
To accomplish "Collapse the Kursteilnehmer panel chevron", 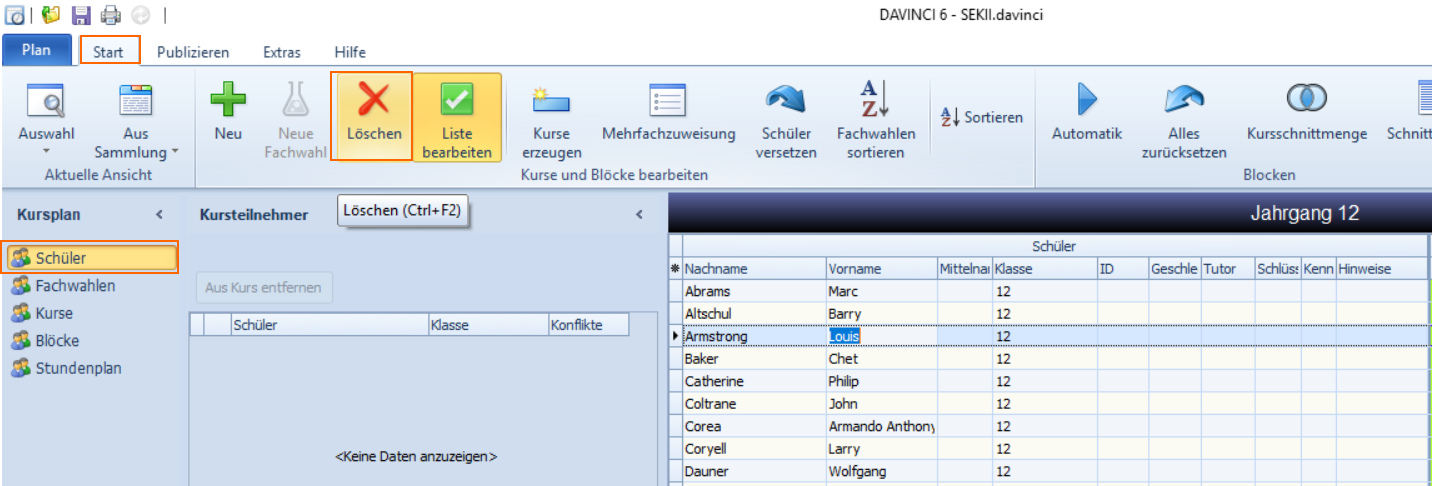I will (x=639, y=214).
